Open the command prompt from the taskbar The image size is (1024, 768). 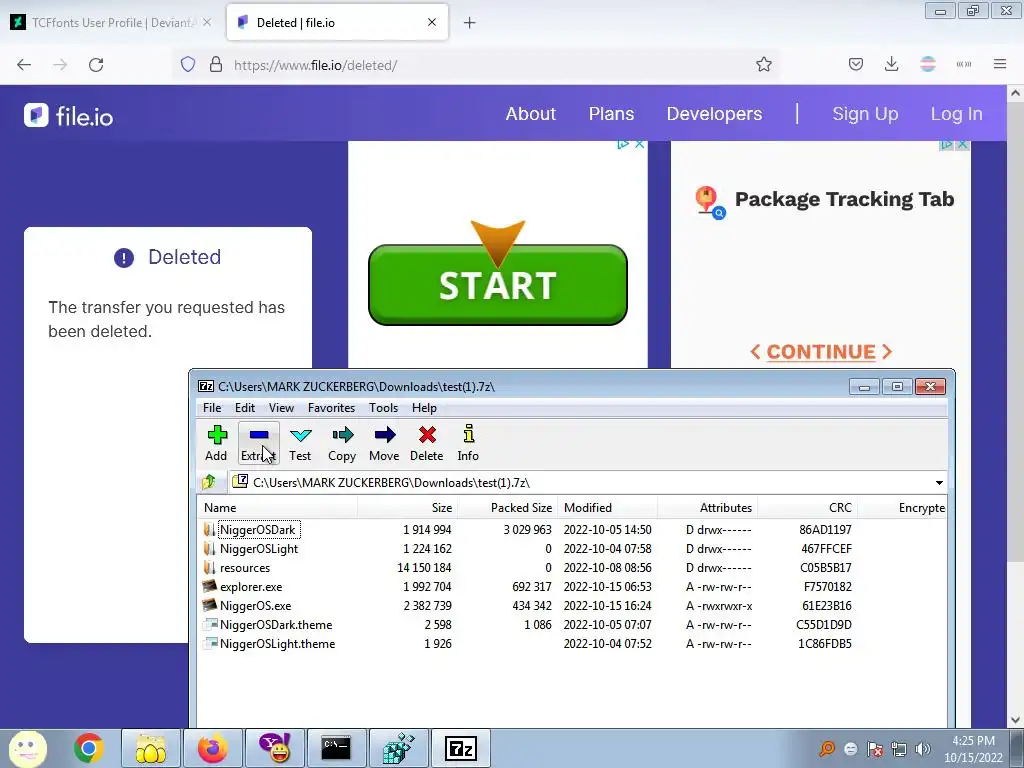(x=336, y=748)
